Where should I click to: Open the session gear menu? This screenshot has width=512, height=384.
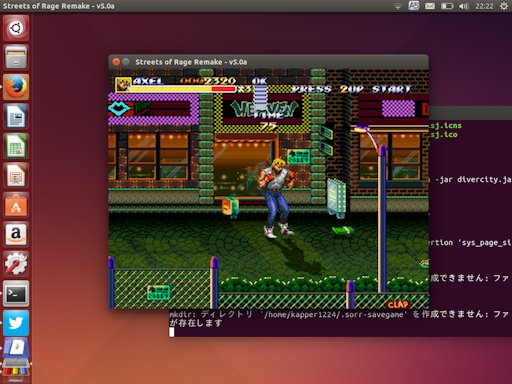[504, 6]
